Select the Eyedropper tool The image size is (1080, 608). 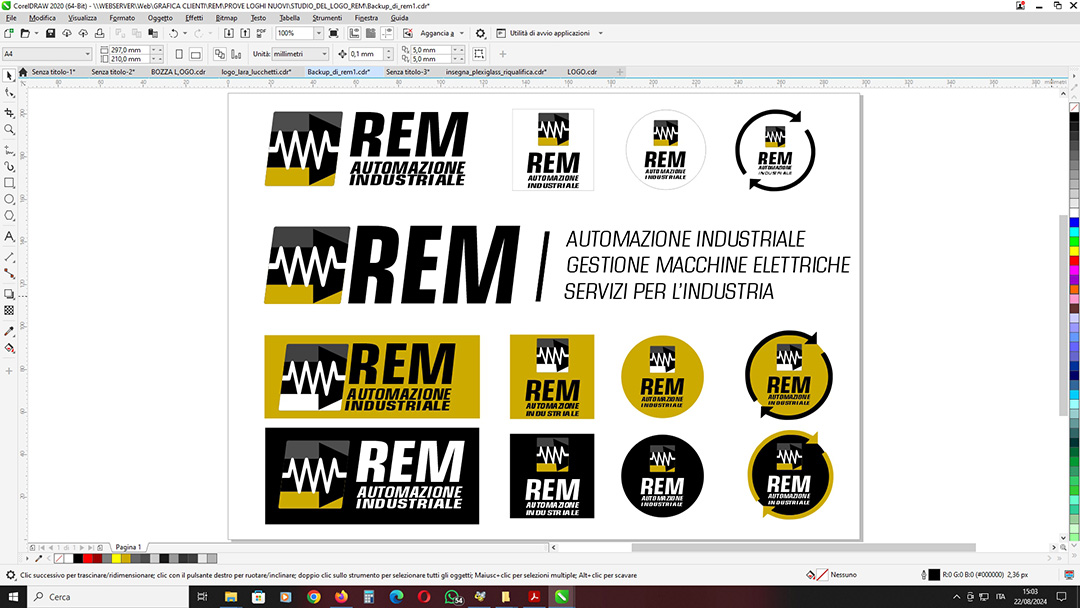pos(9,331)
